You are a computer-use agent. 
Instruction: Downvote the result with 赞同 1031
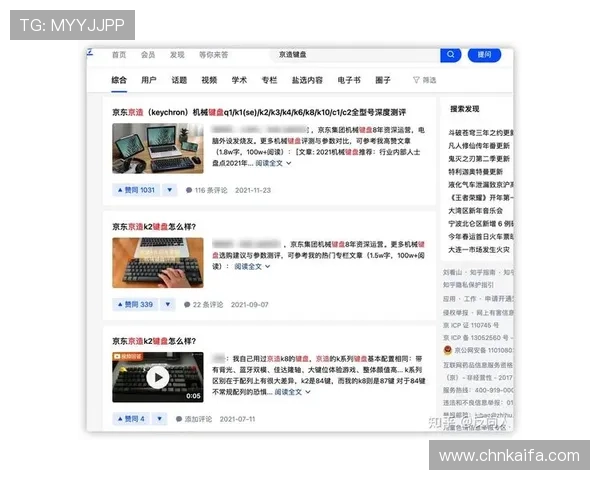(x=170, y=190)
